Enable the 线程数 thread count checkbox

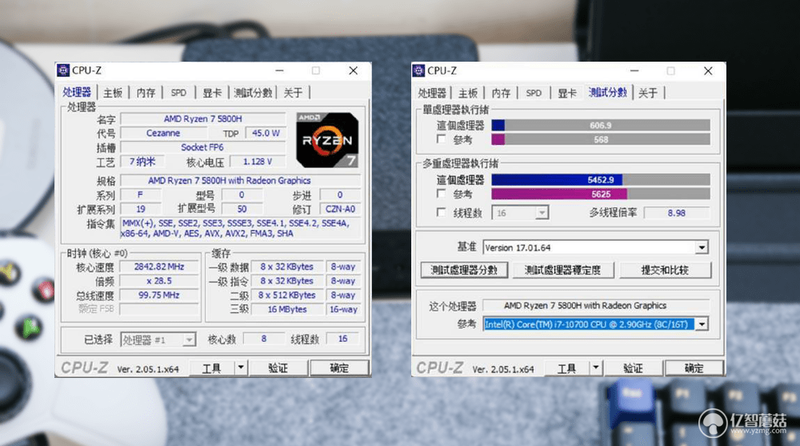(x=441, y=212)
